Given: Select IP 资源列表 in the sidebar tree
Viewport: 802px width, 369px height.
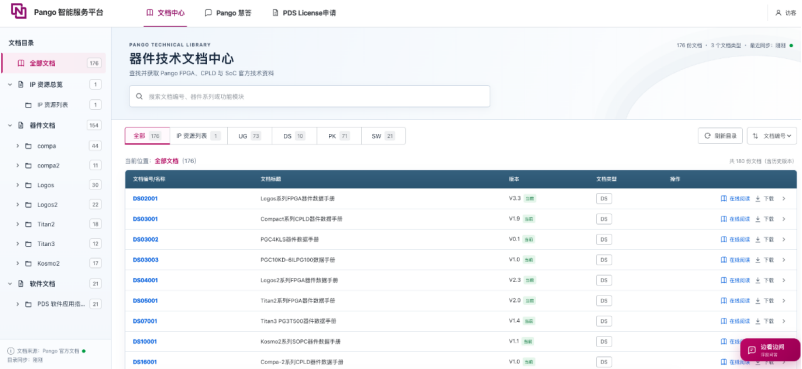Looking at the screenshot, I should click(x=53, y=105).
